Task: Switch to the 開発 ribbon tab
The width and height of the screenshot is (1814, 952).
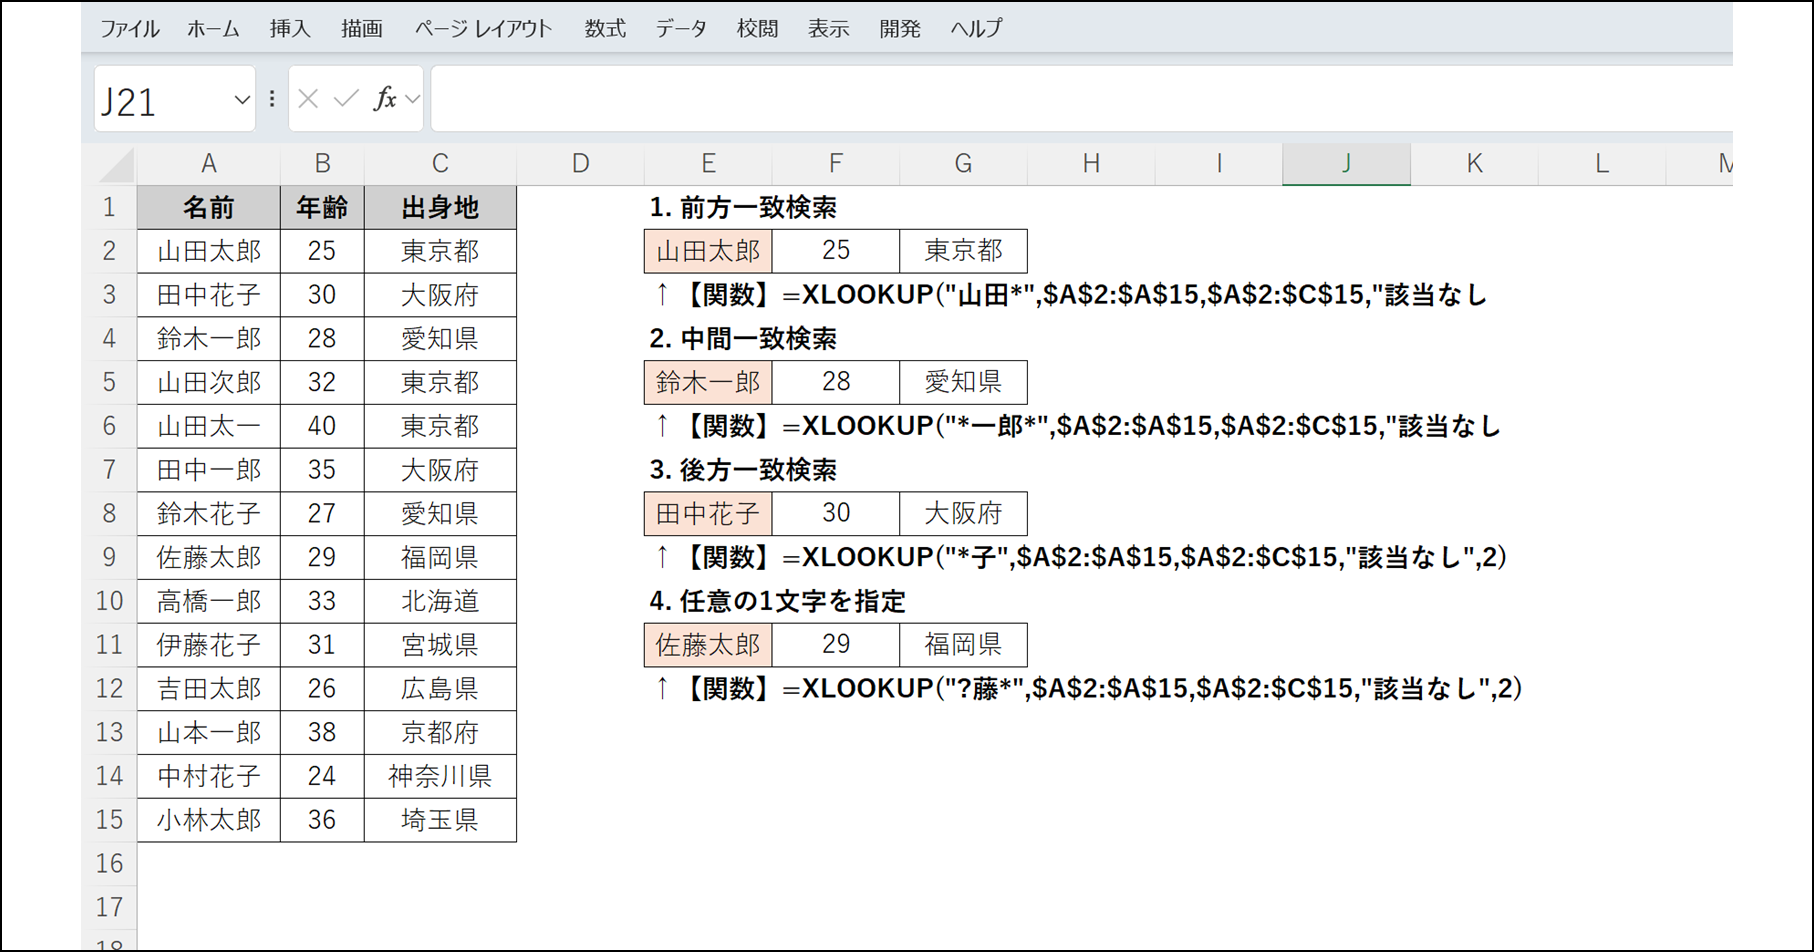Action: point(899,28)
